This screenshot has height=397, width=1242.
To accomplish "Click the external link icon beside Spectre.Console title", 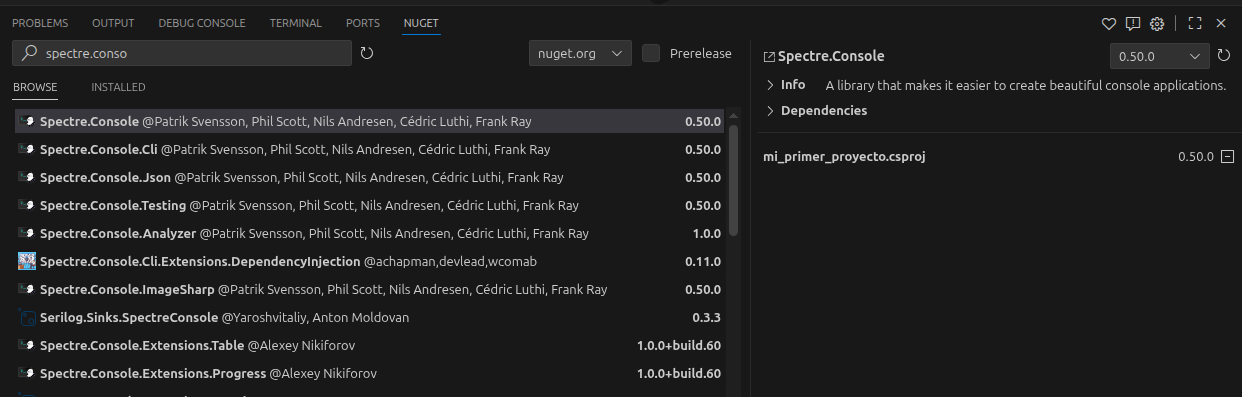I will (769, 57).
